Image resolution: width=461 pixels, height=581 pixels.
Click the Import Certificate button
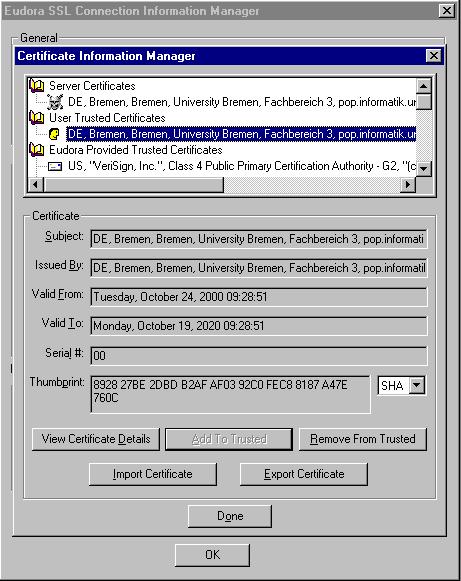pyautogui.click(x=153, y=474)
